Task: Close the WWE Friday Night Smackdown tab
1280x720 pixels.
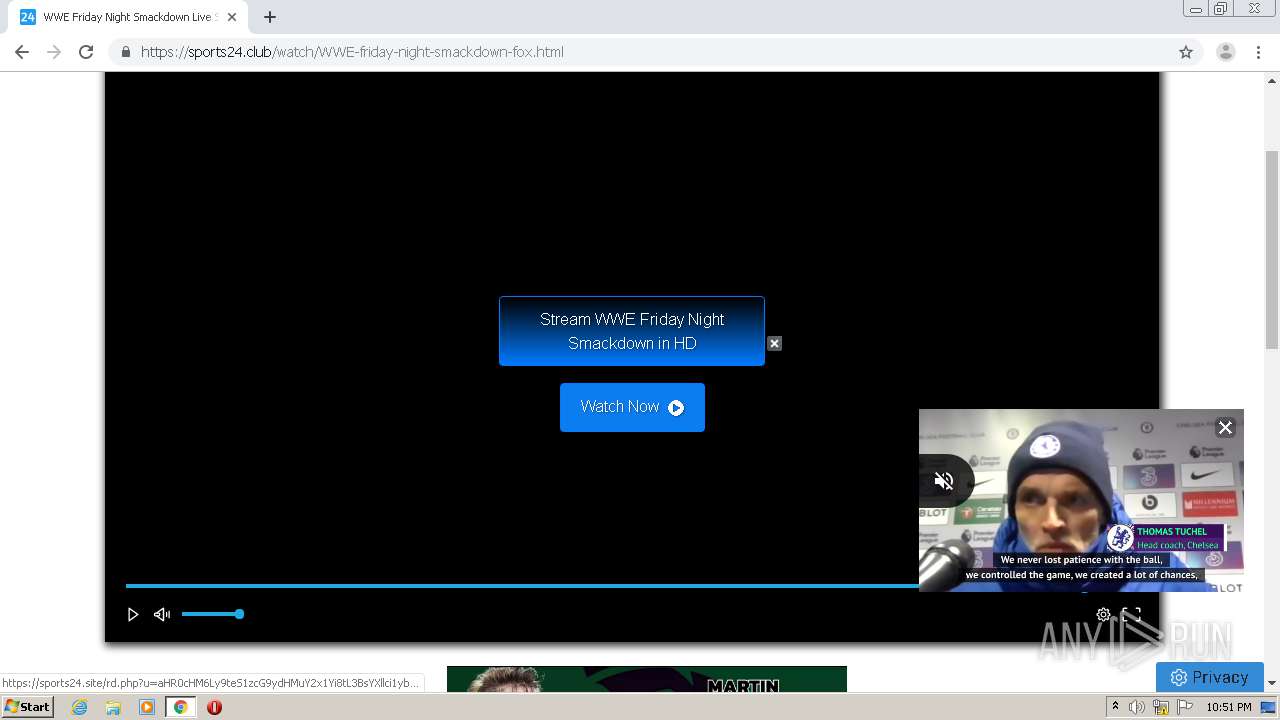Action: 232,17
